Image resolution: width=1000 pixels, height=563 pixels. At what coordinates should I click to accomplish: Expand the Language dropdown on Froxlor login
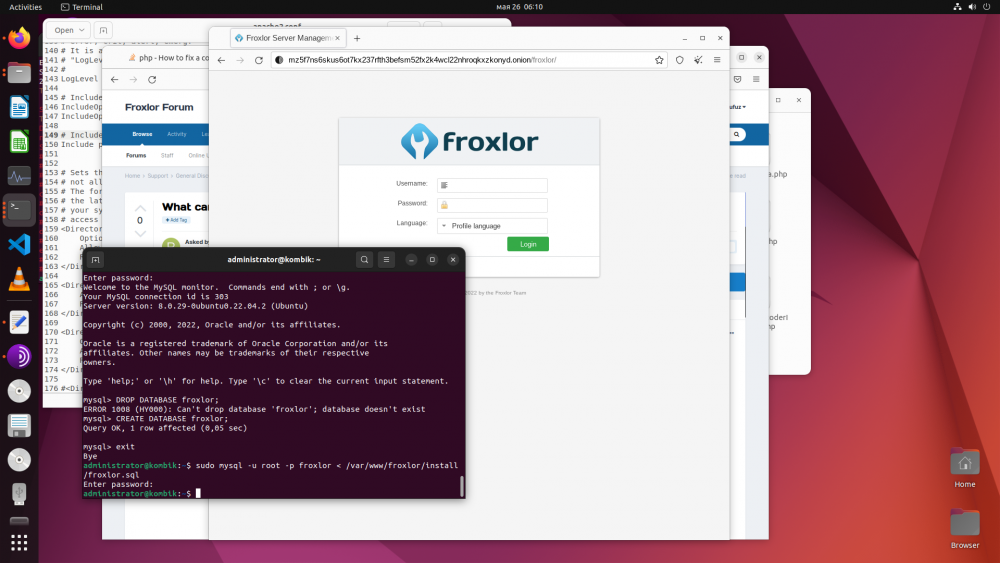tap(492, 226)
